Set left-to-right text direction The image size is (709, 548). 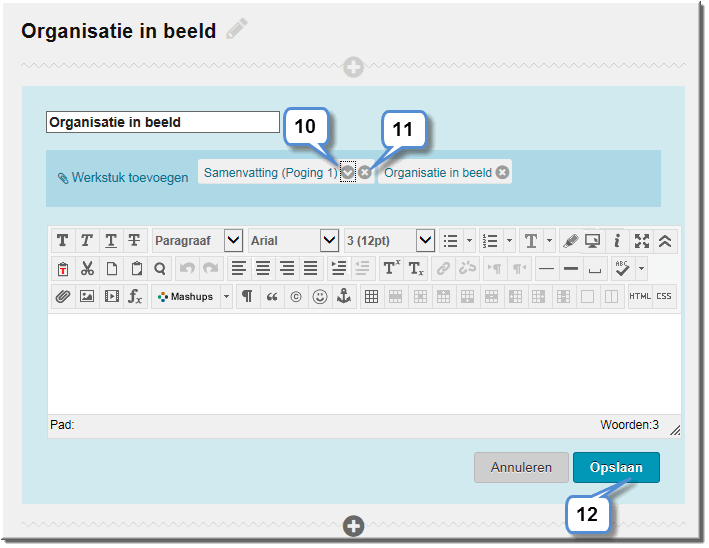tap(495, 269)
